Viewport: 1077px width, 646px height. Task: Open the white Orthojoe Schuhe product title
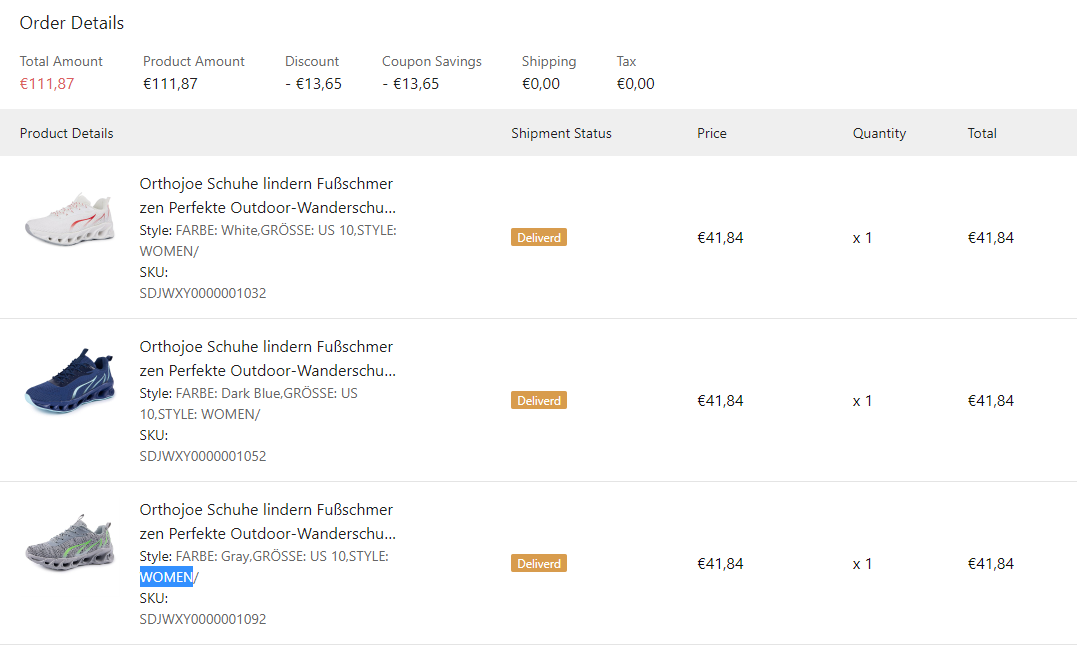[x=267, y=196]
